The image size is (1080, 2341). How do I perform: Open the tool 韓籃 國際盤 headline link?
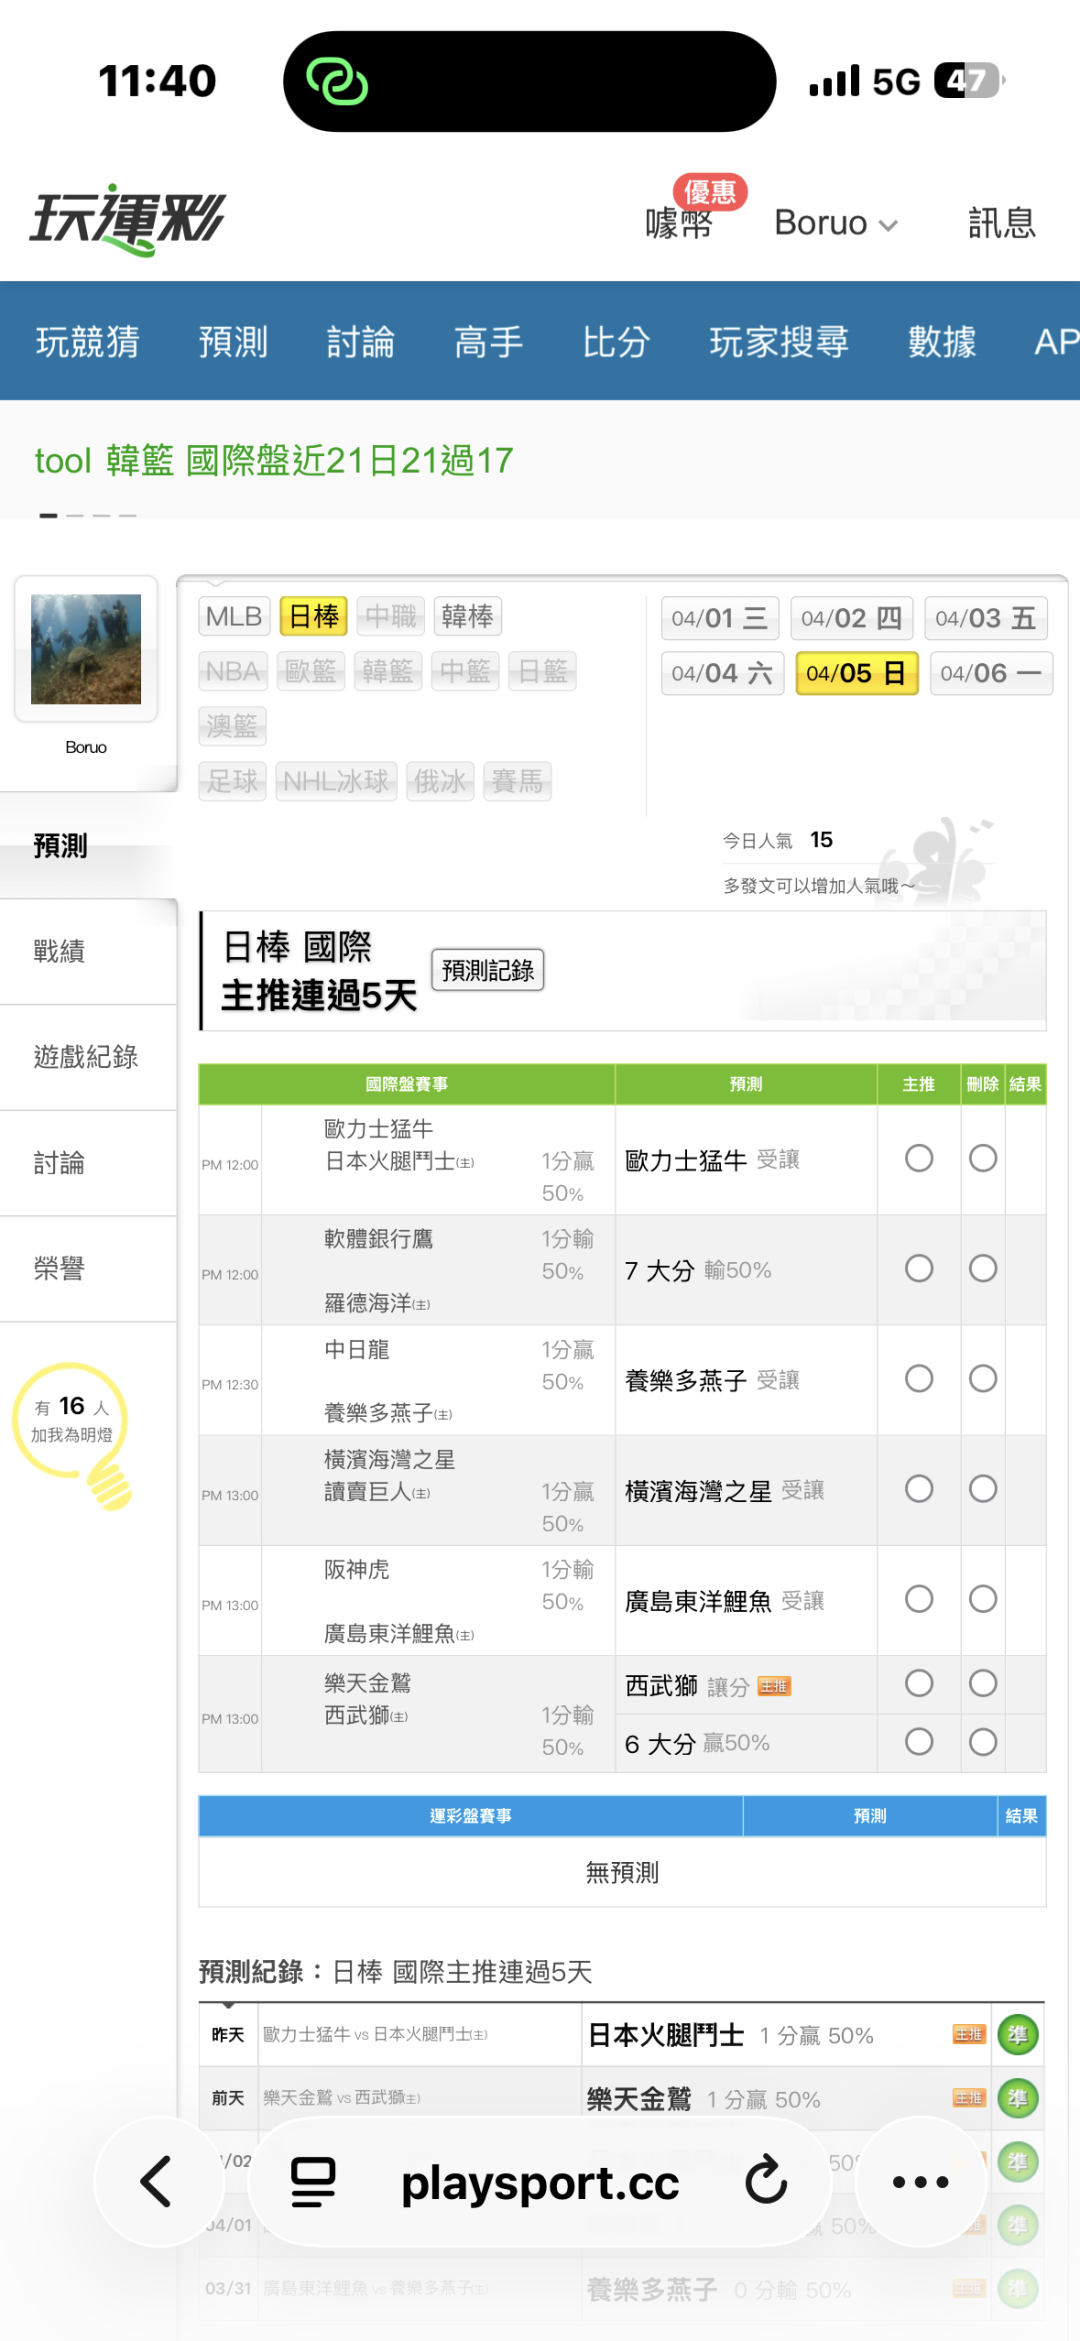(274, 461)
